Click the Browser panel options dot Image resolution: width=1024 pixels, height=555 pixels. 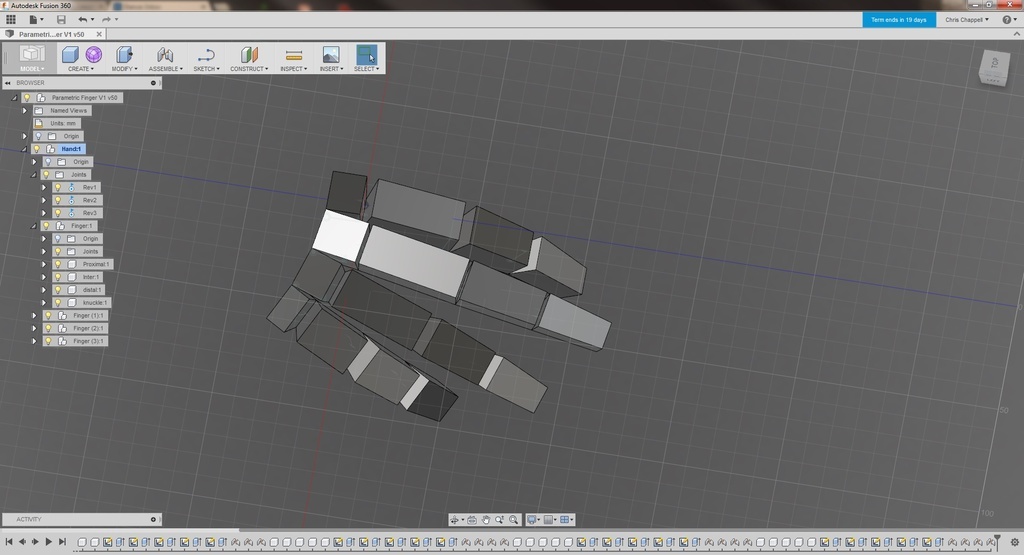tap(153, 83)
